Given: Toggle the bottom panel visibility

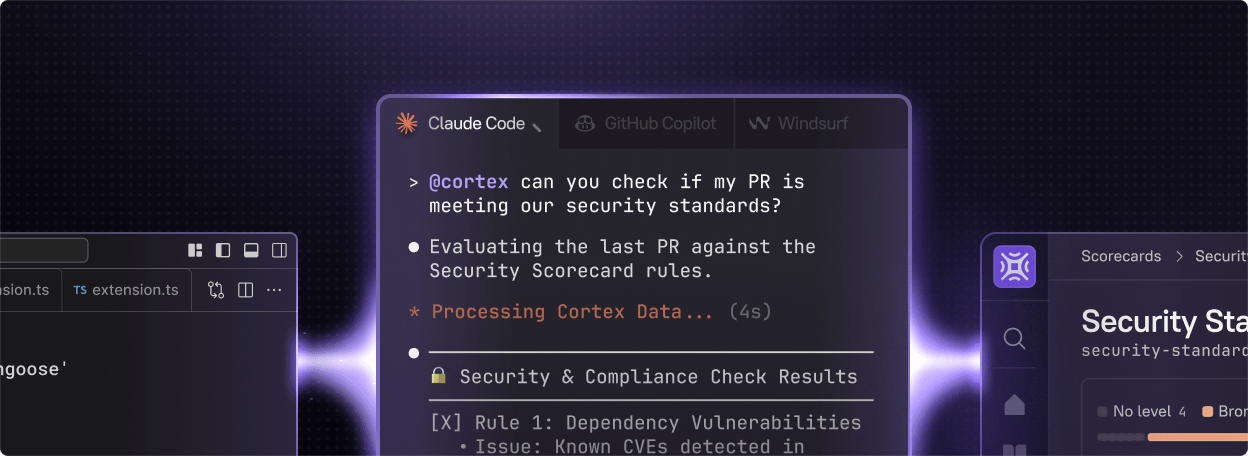Looking at the screenshot, I should (x=252, y=250).
